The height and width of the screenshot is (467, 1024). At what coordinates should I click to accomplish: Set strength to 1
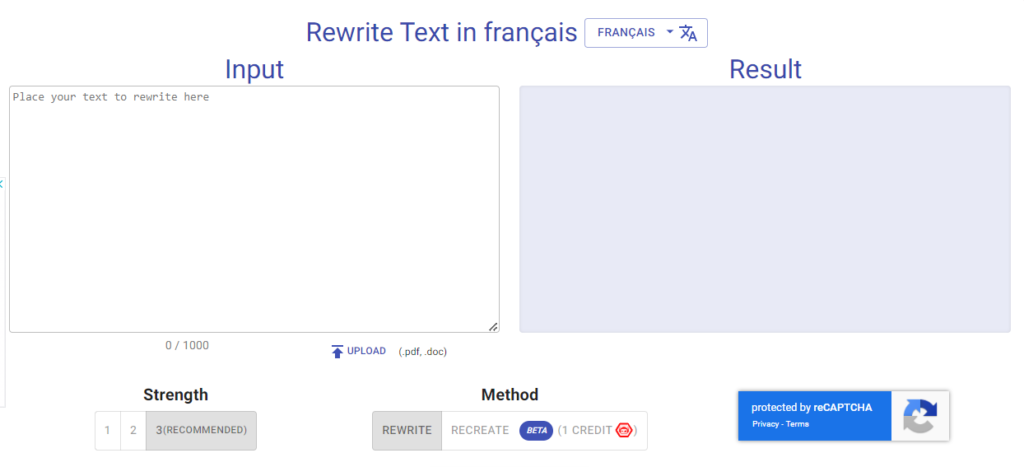pyautogui.click(x=108, y=430)
